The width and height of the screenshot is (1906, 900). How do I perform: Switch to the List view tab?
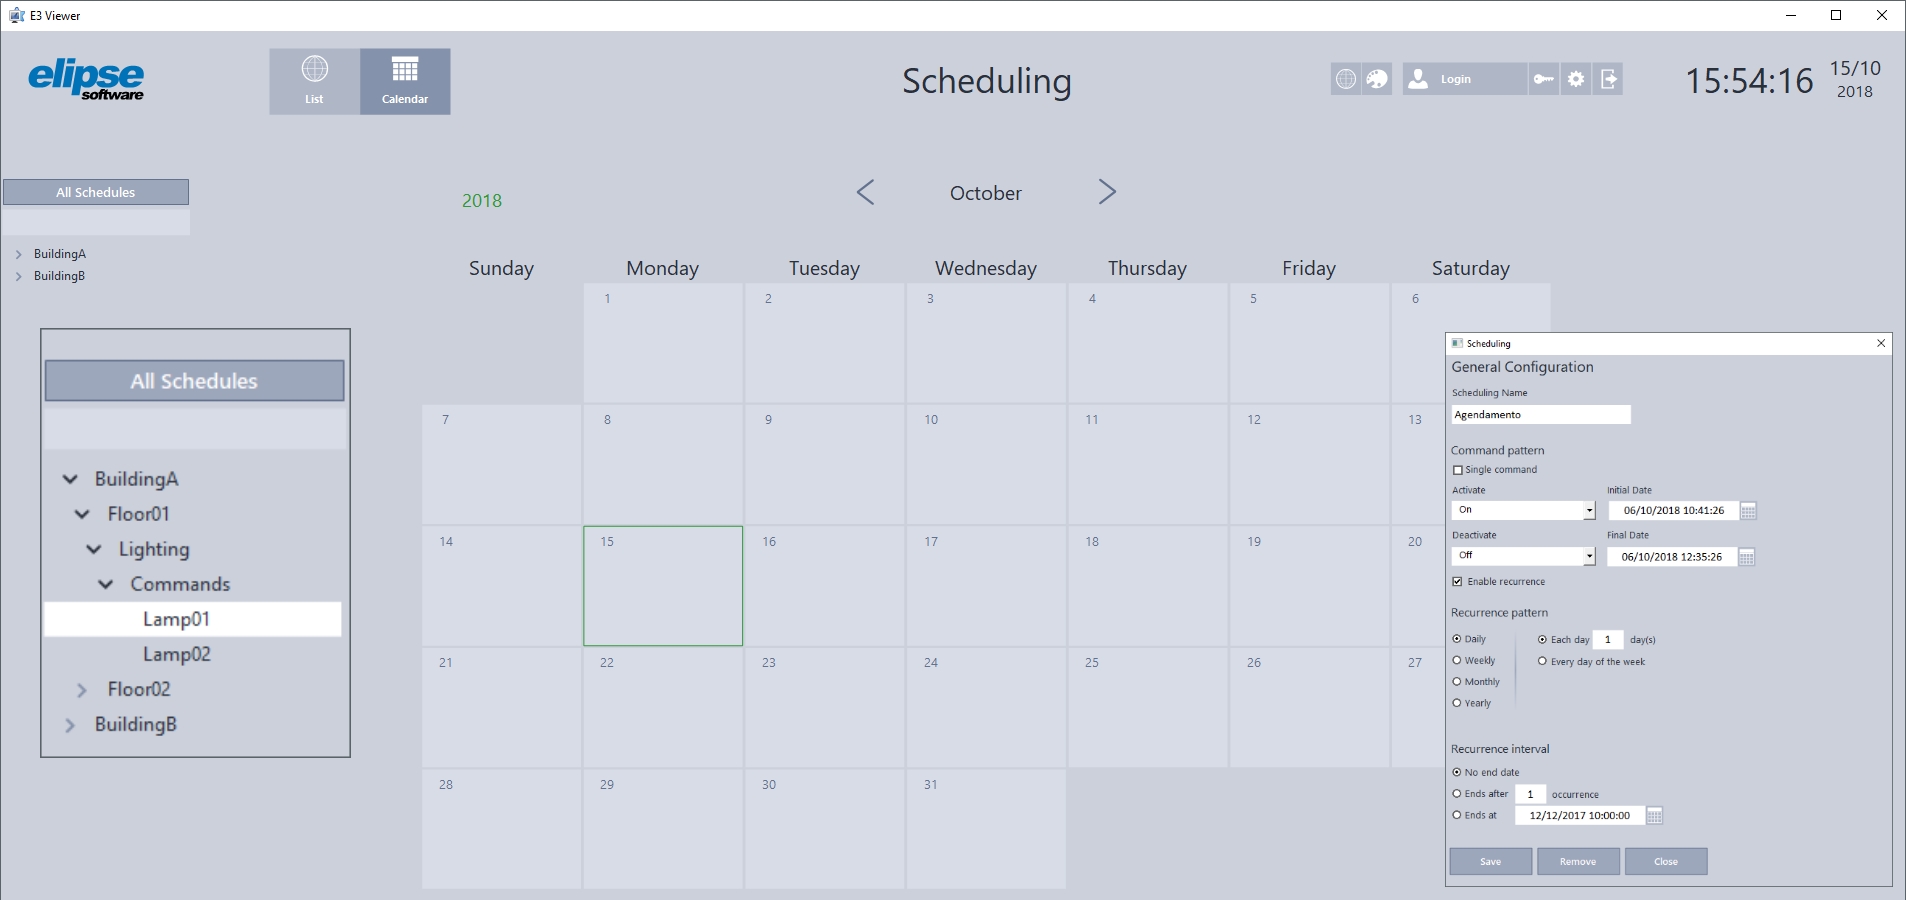[x=314, y=81]
